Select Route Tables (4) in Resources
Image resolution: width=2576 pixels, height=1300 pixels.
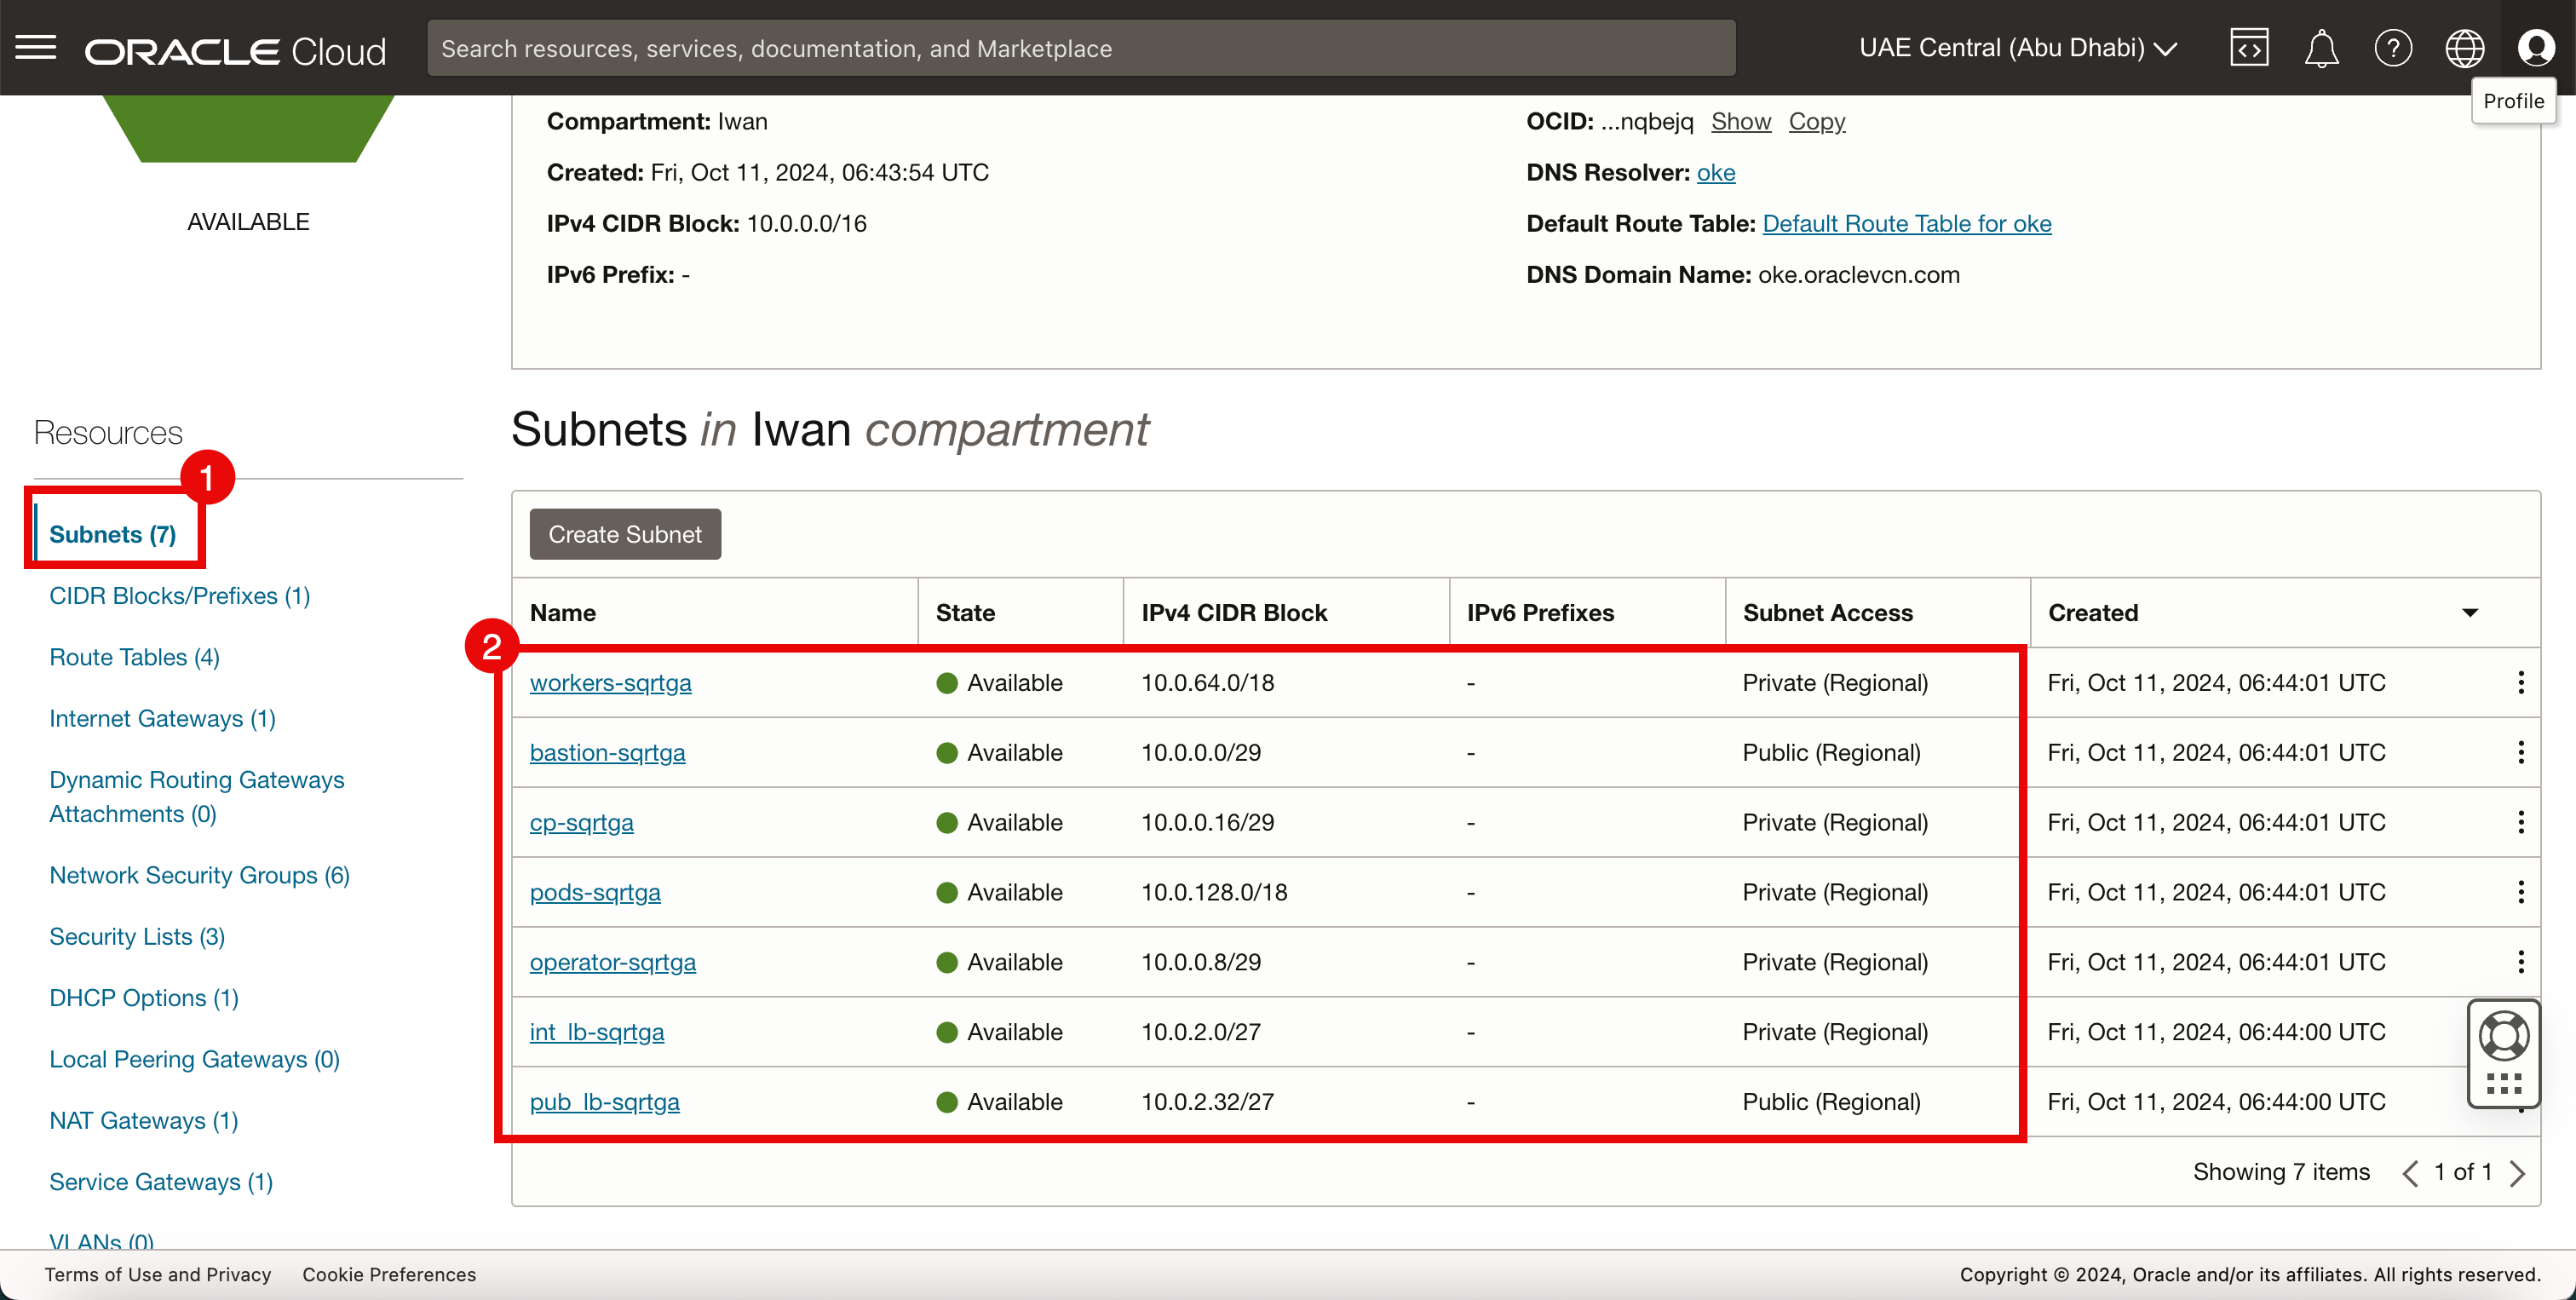134,657
